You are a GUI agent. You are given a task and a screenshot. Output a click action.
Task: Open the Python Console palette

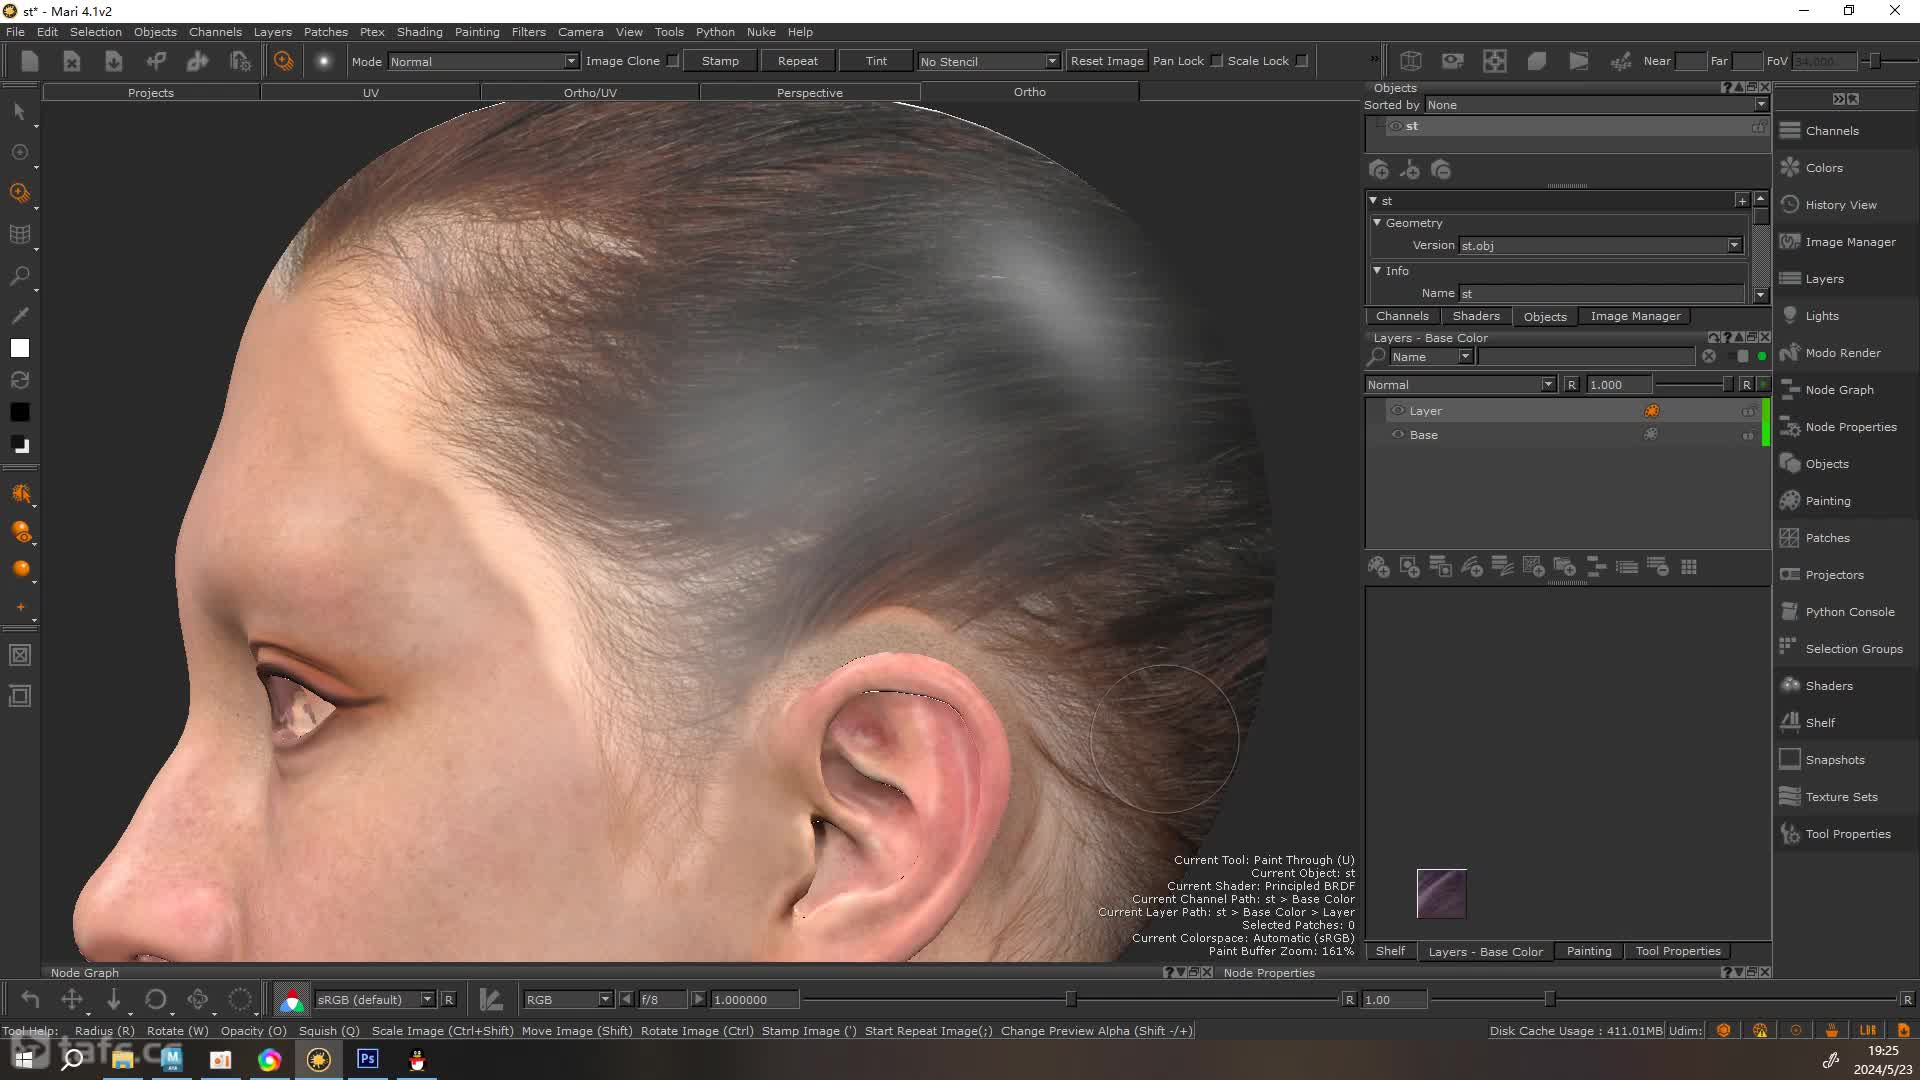[x=1849, y=612]
